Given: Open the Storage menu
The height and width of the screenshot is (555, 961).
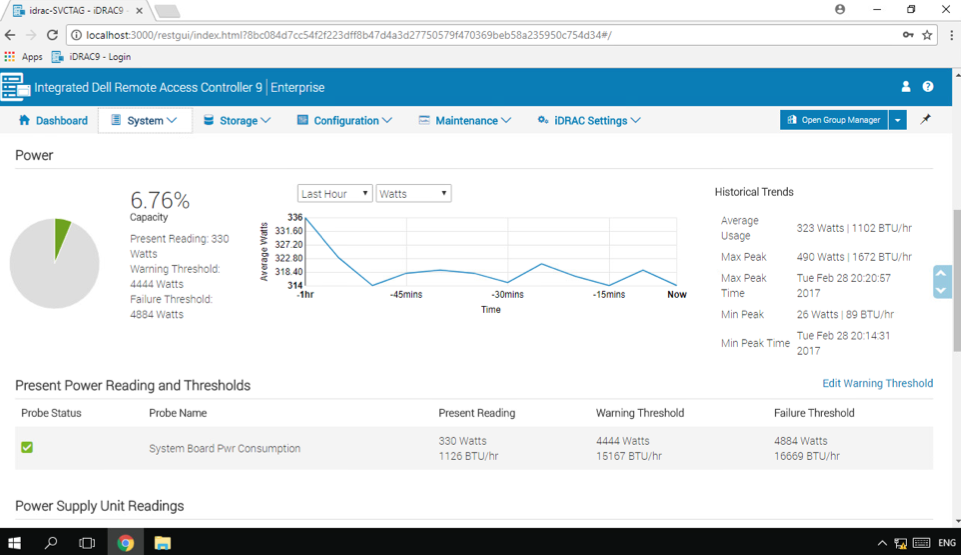Looking at the screenshot, I should [x=237, y=121].
